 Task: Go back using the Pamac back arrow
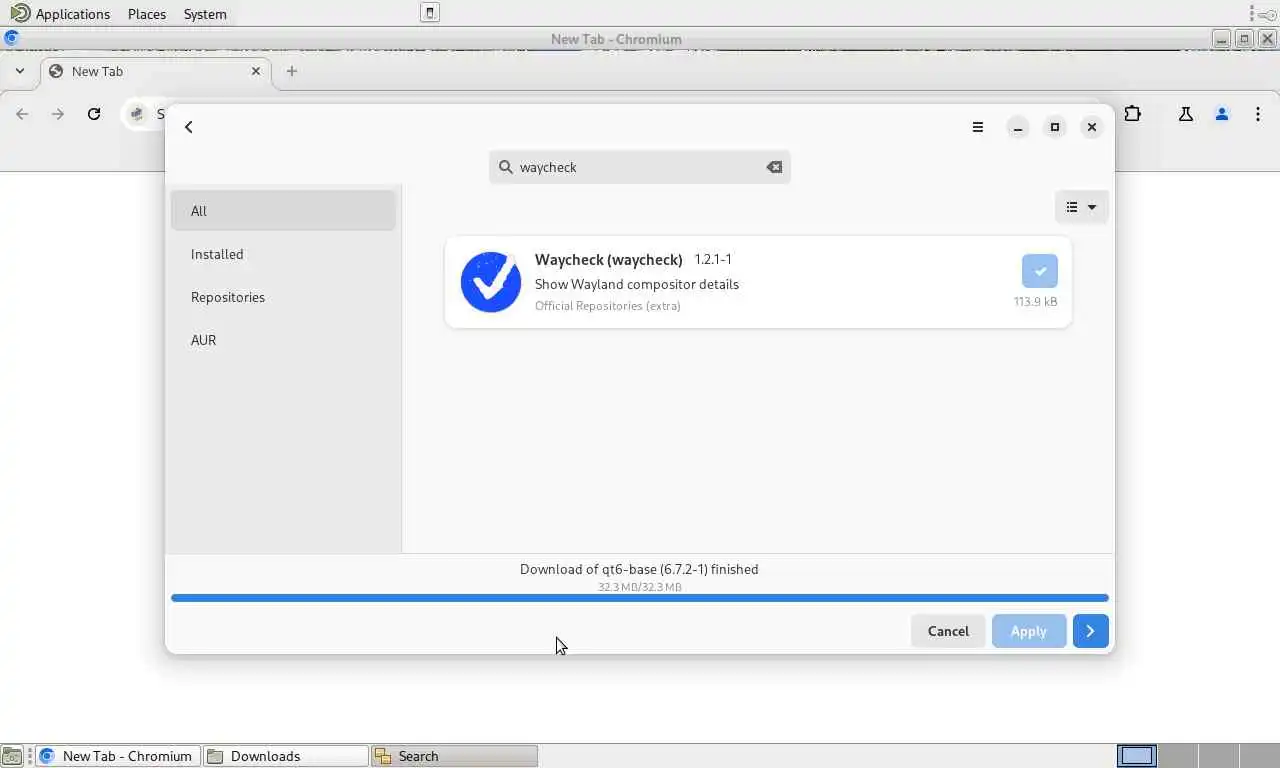[189, 127]
